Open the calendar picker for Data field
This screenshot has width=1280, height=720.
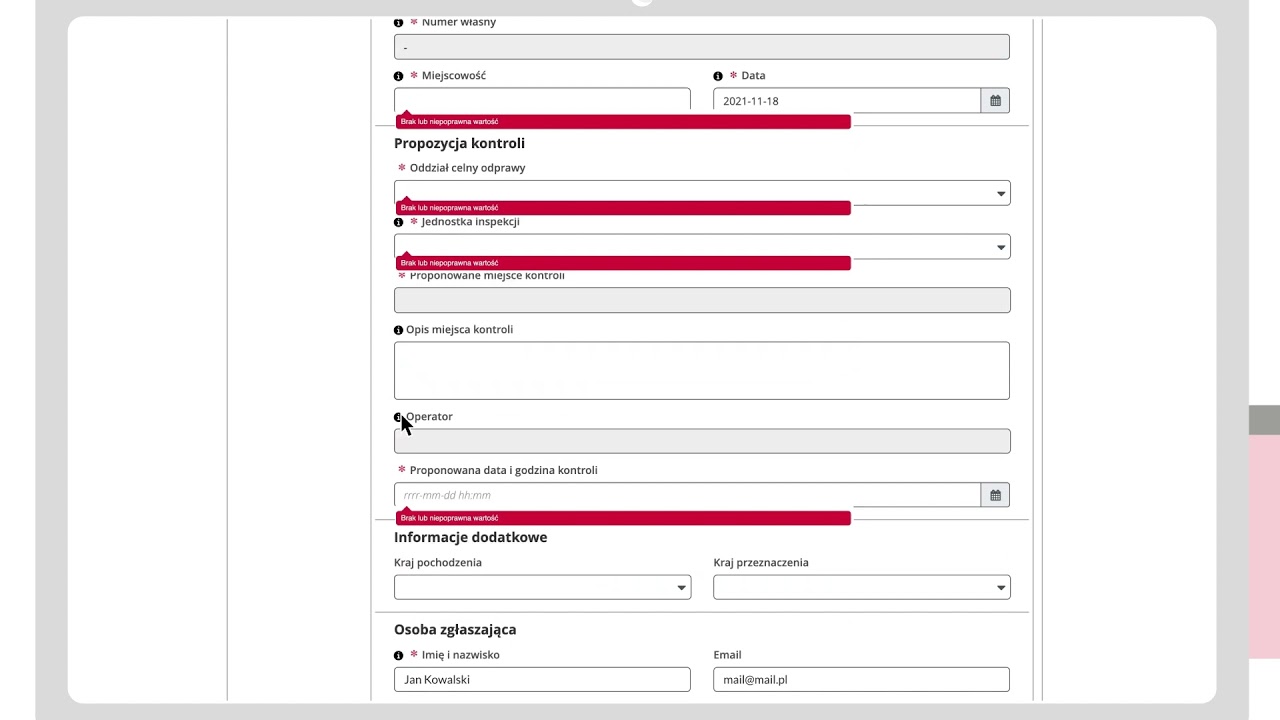995,101
